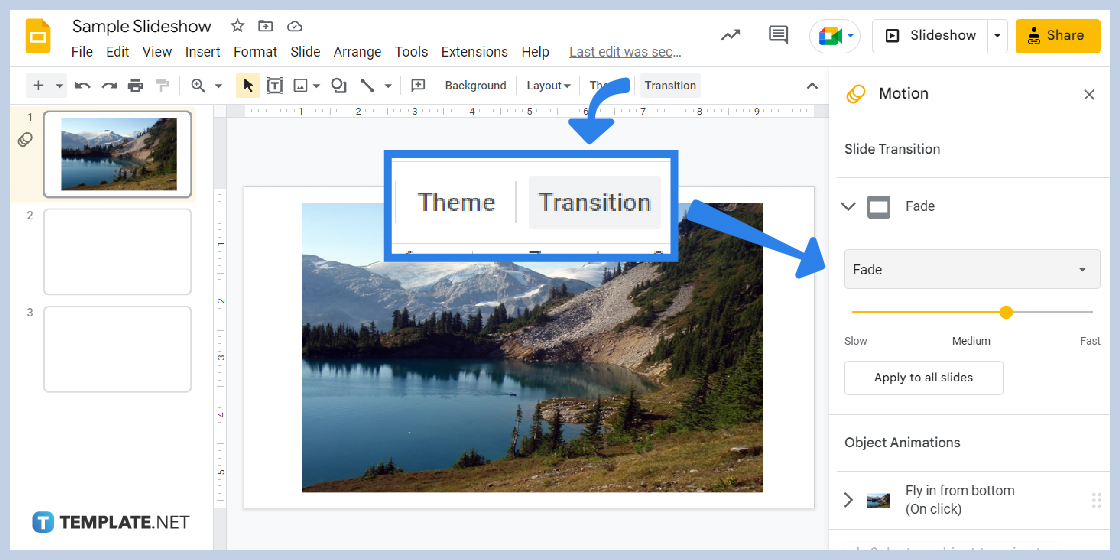Check the cloud save status icon
1120x560 pixels.
294,26
